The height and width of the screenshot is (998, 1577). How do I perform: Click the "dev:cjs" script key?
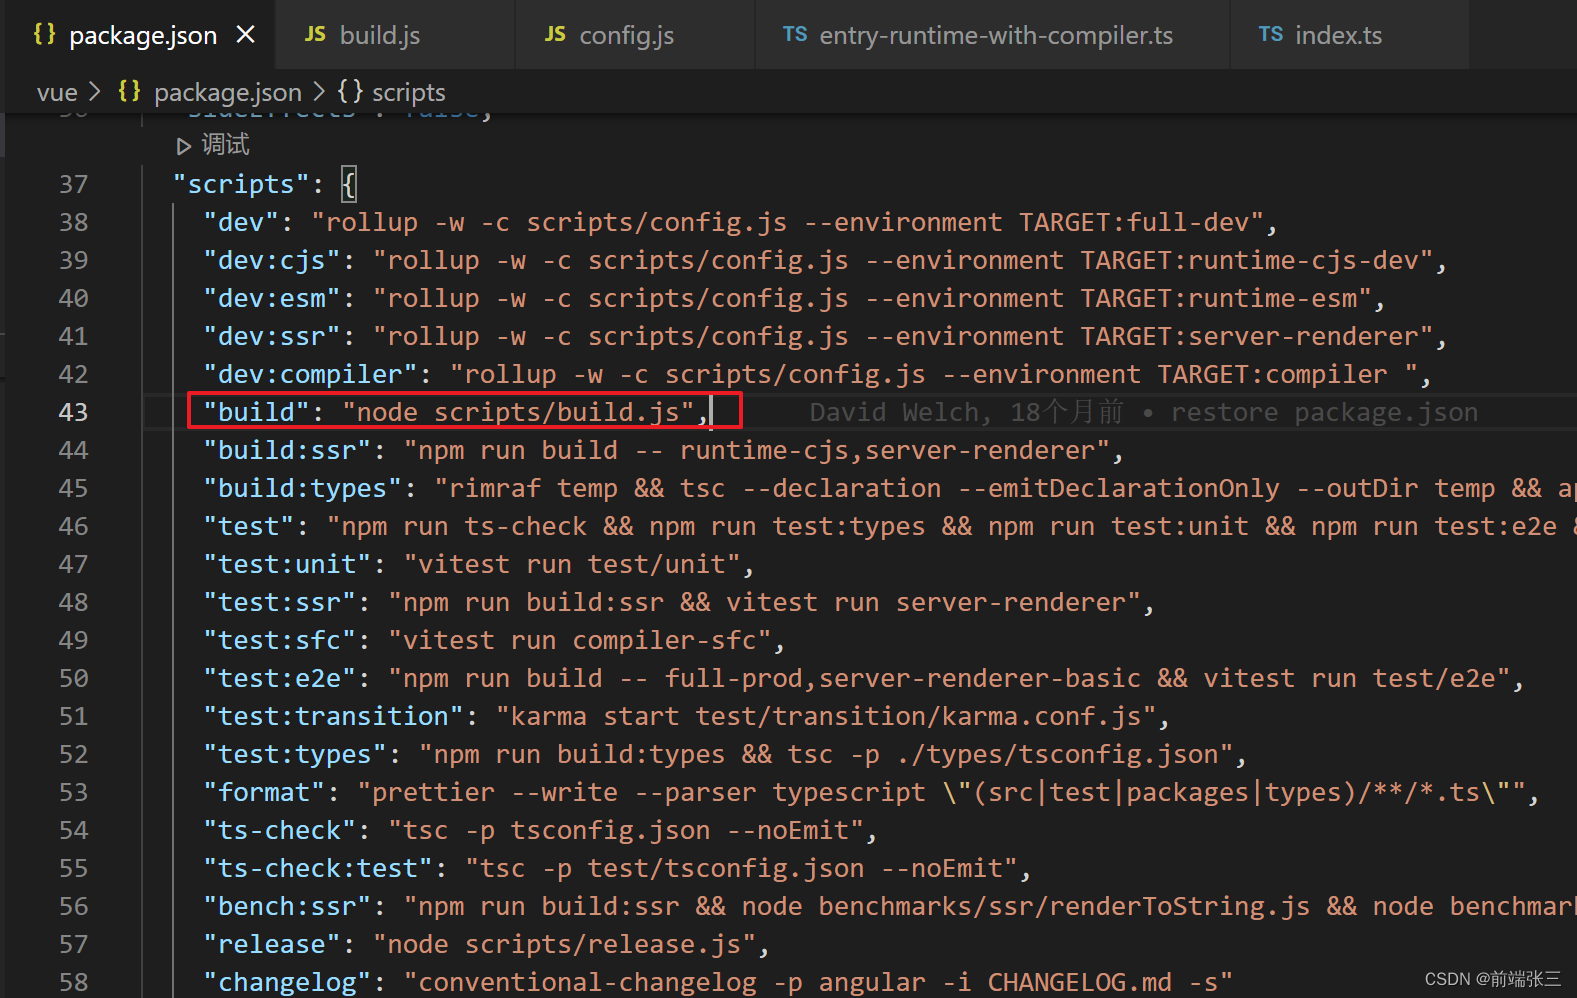(x=272, y=260)
